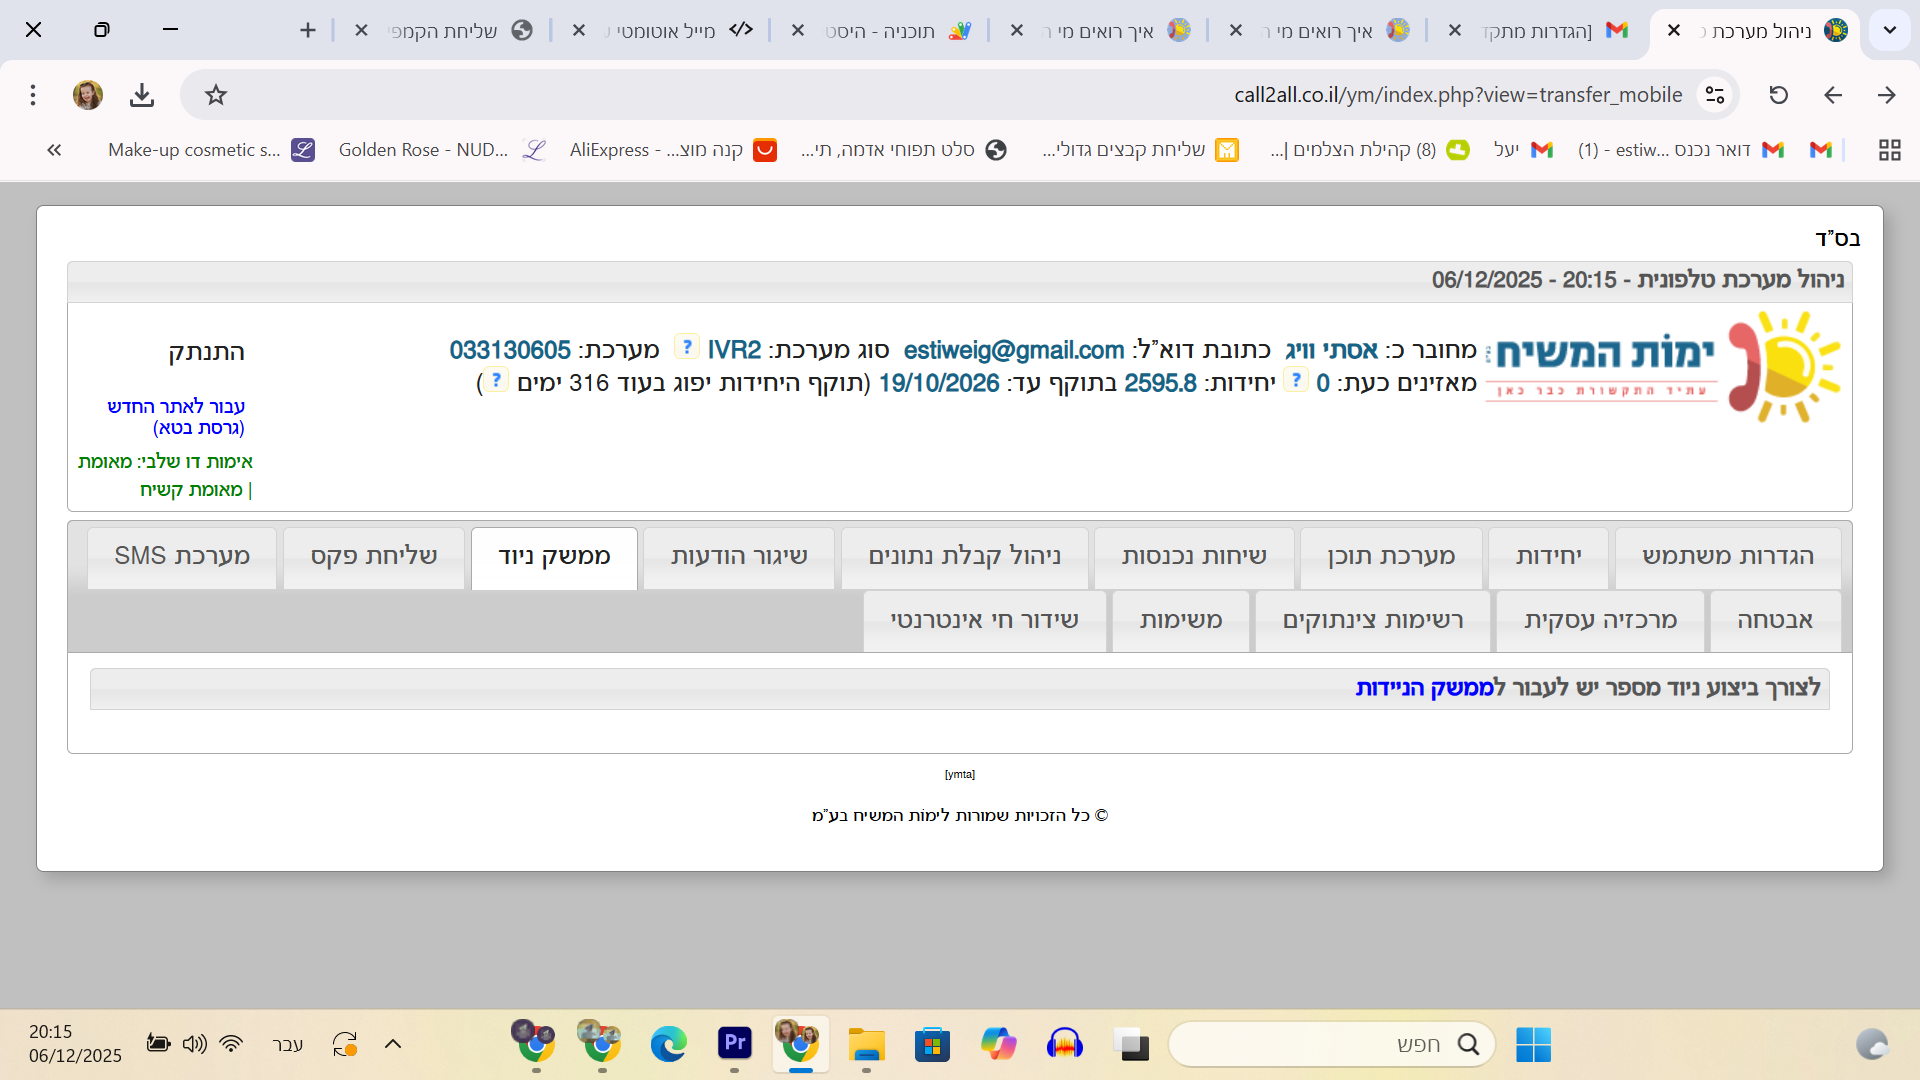The image size is (1920, 1080).
Task: Open Adobe Premiere Pro from taskbar
Action: (x=734, y=1043)
